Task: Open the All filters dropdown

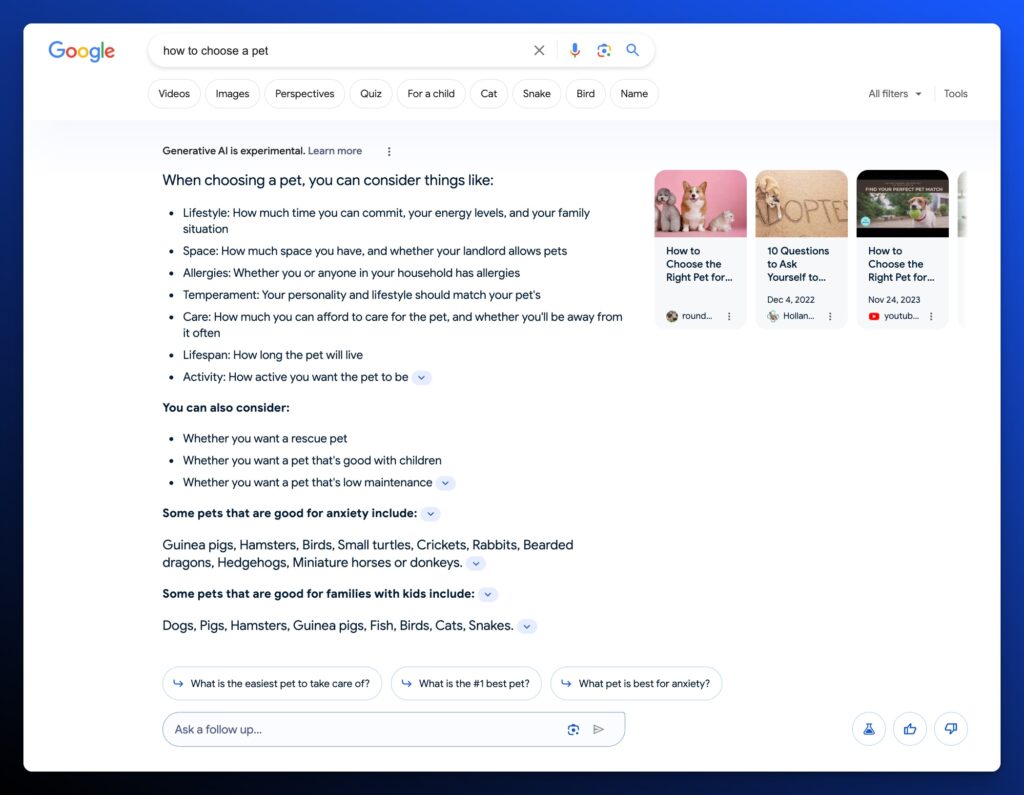Action: [895, 94]
